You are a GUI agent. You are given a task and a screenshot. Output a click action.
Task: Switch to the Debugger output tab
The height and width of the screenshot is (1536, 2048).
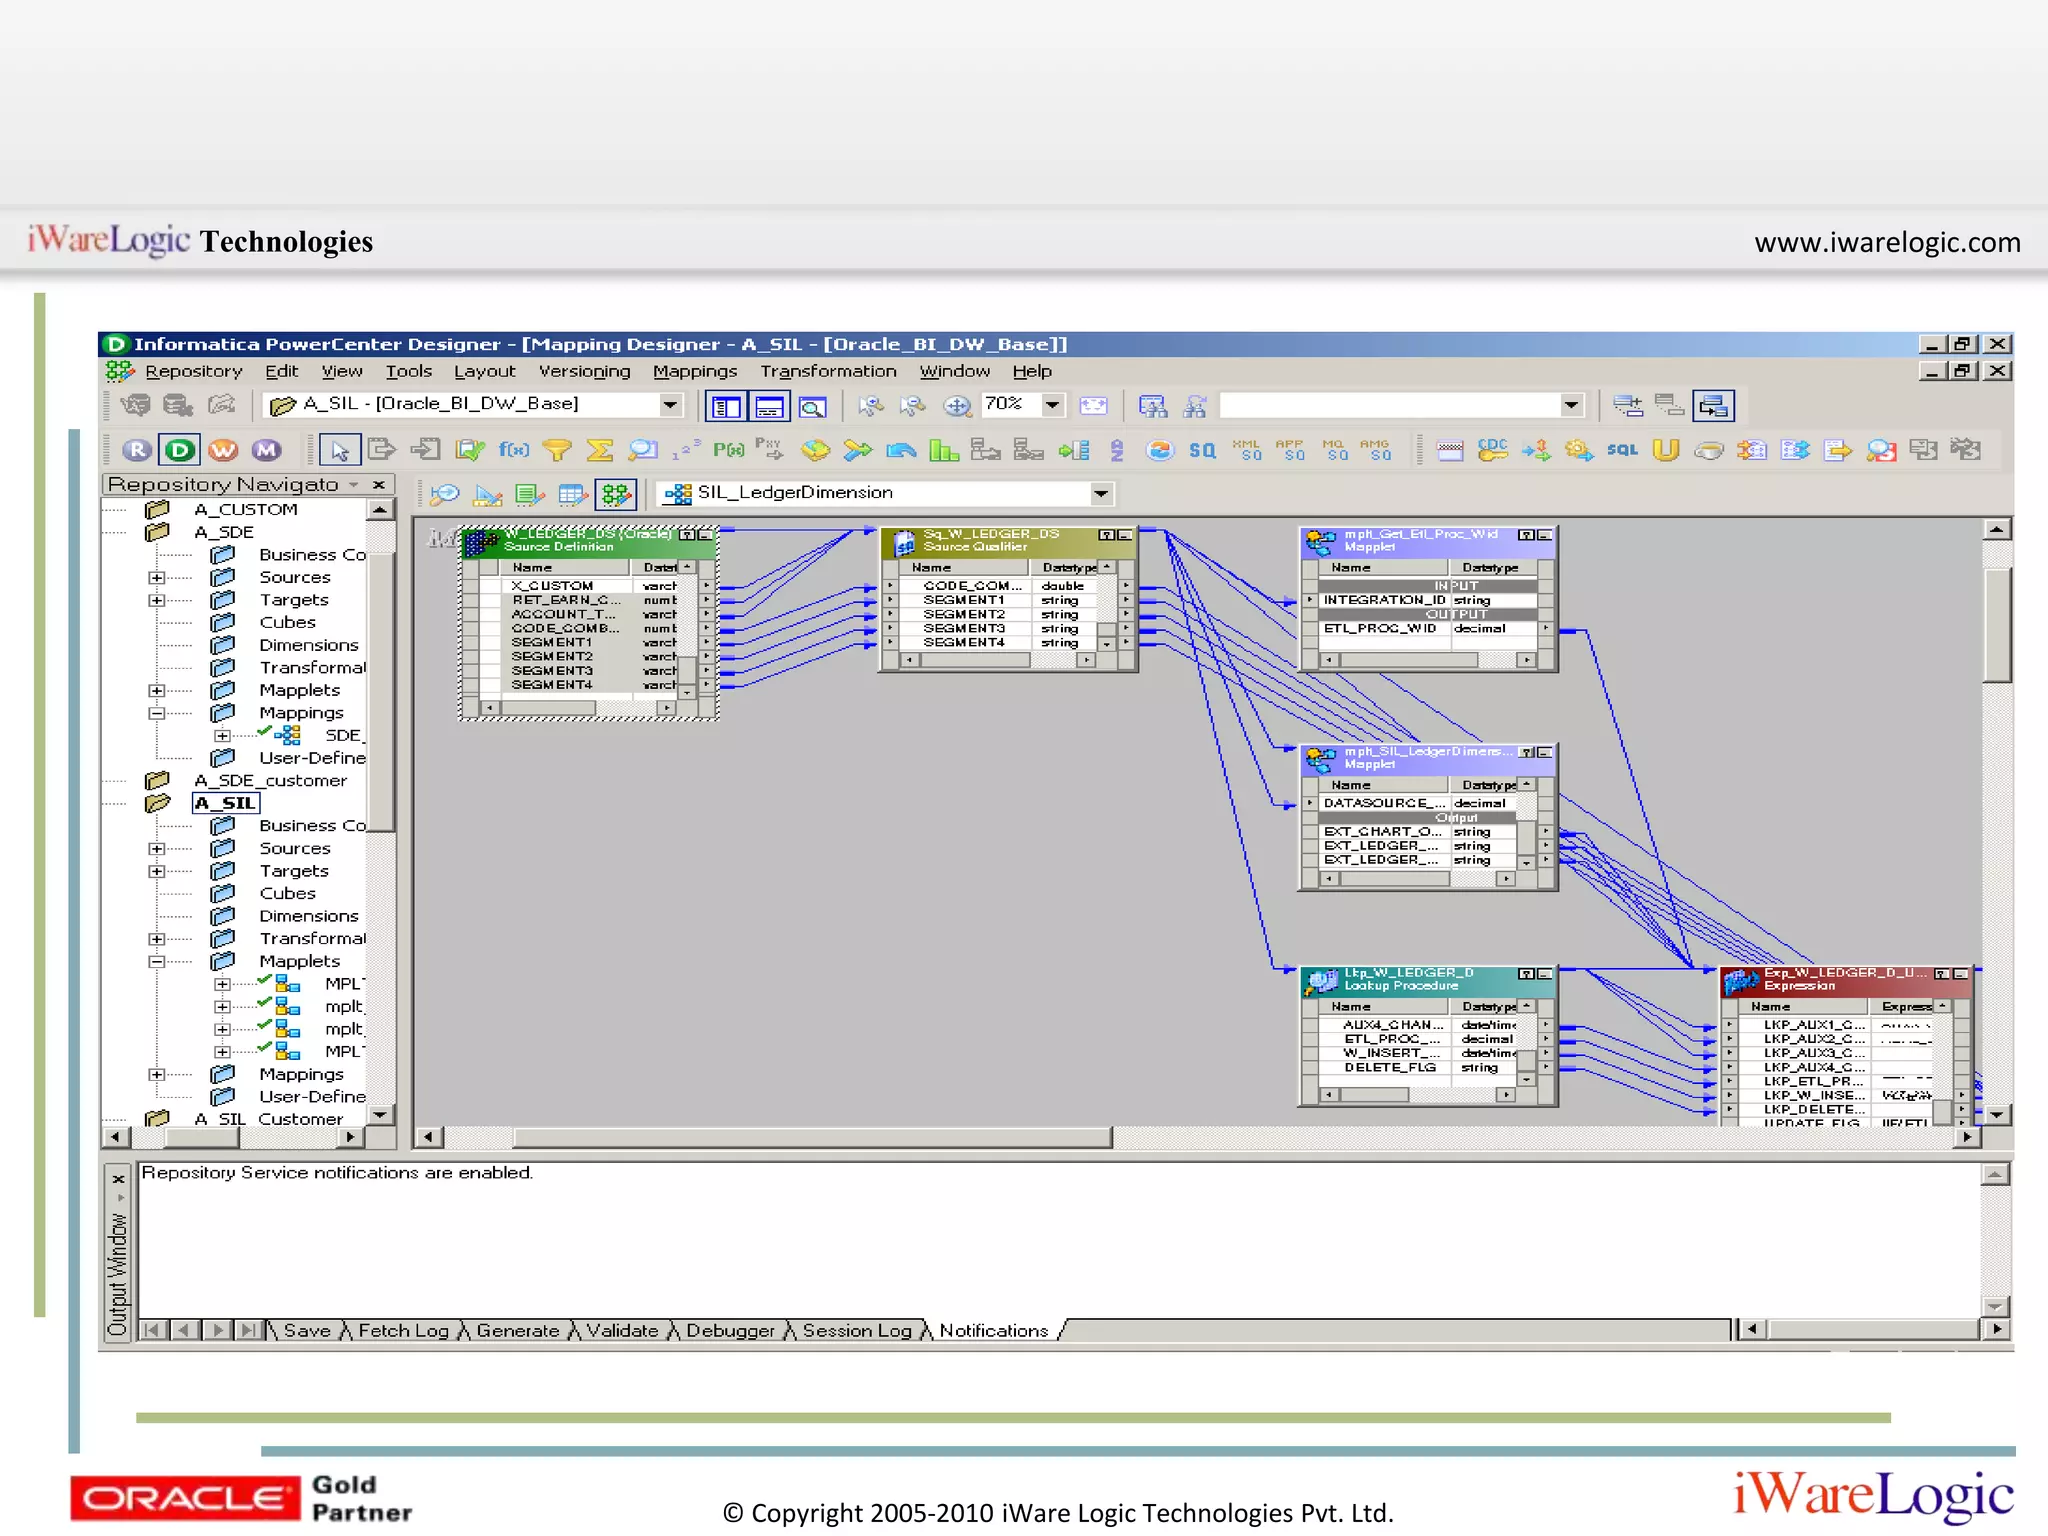(x=730, y=1331)
